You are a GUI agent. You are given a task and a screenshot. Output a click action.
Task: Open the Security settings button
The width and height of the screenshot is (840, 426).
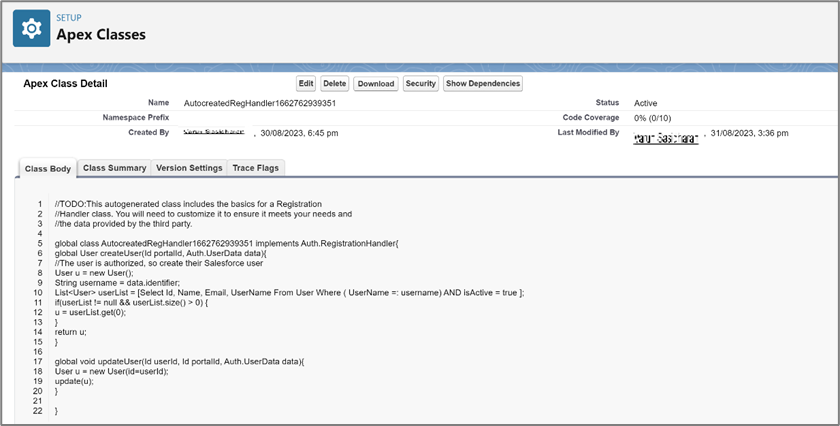coord(420,84)
